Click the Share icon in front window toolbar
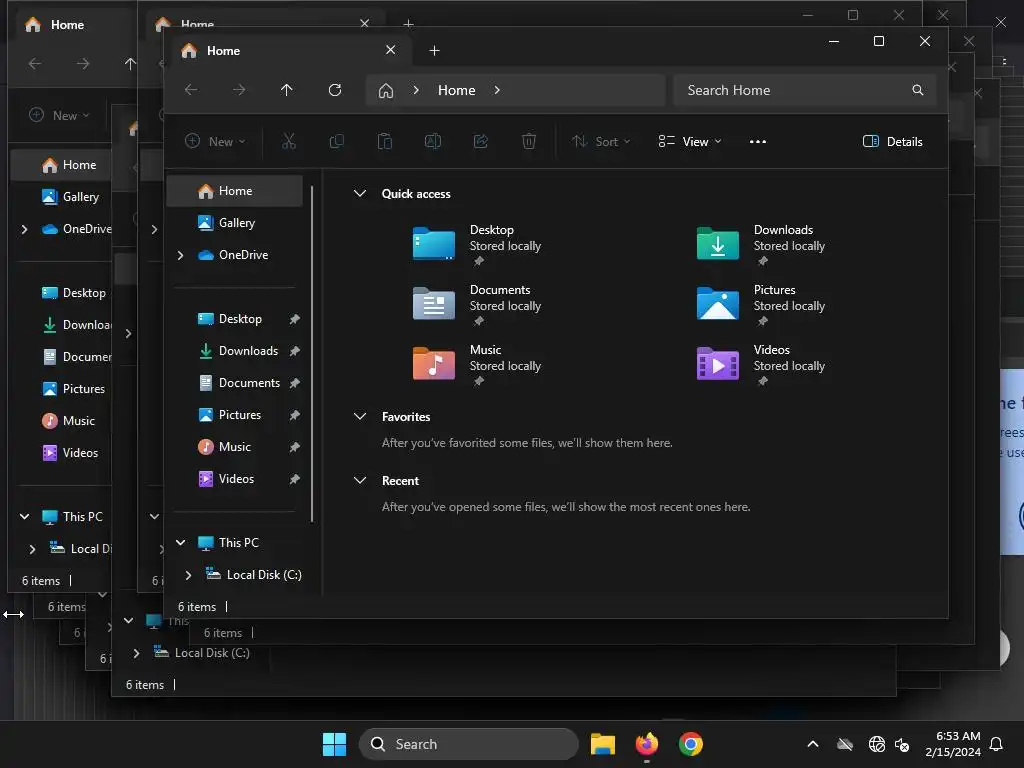1024x768 pixels. pyautogui.click(x=481, y=141)
